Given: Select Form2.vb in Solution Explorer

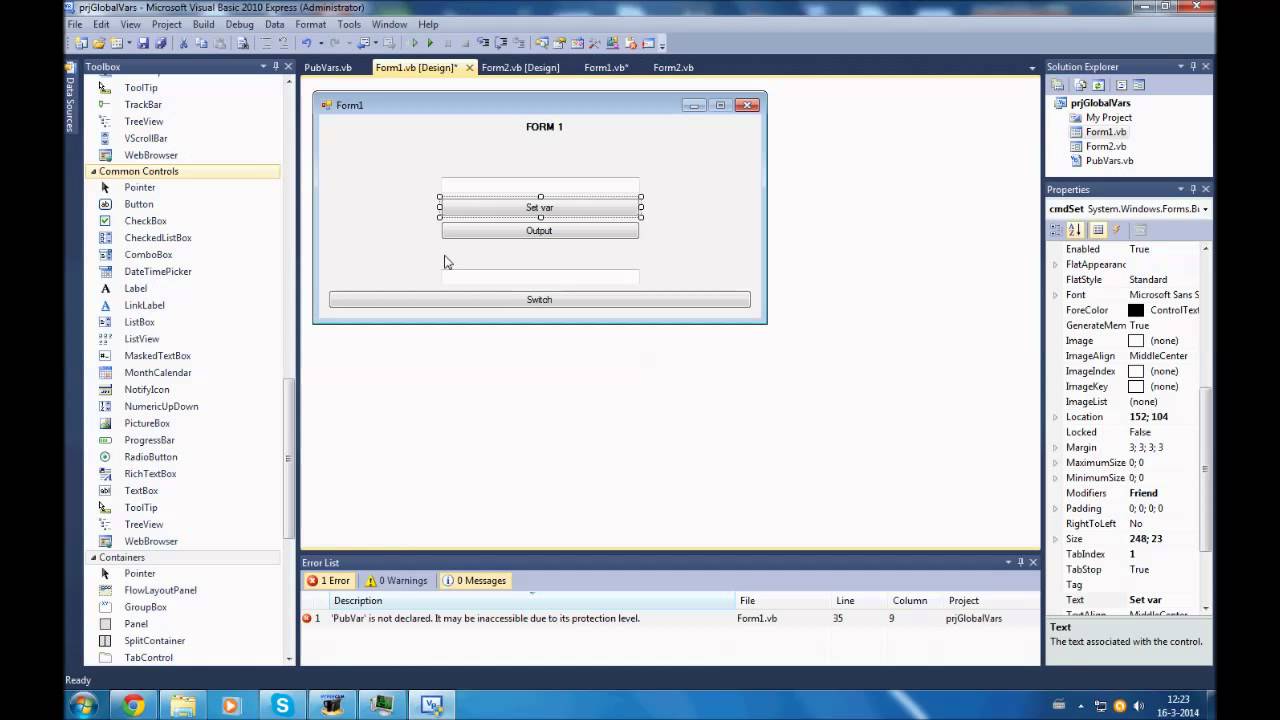Looking at the screenshot, I should [x=1106, y=146].
